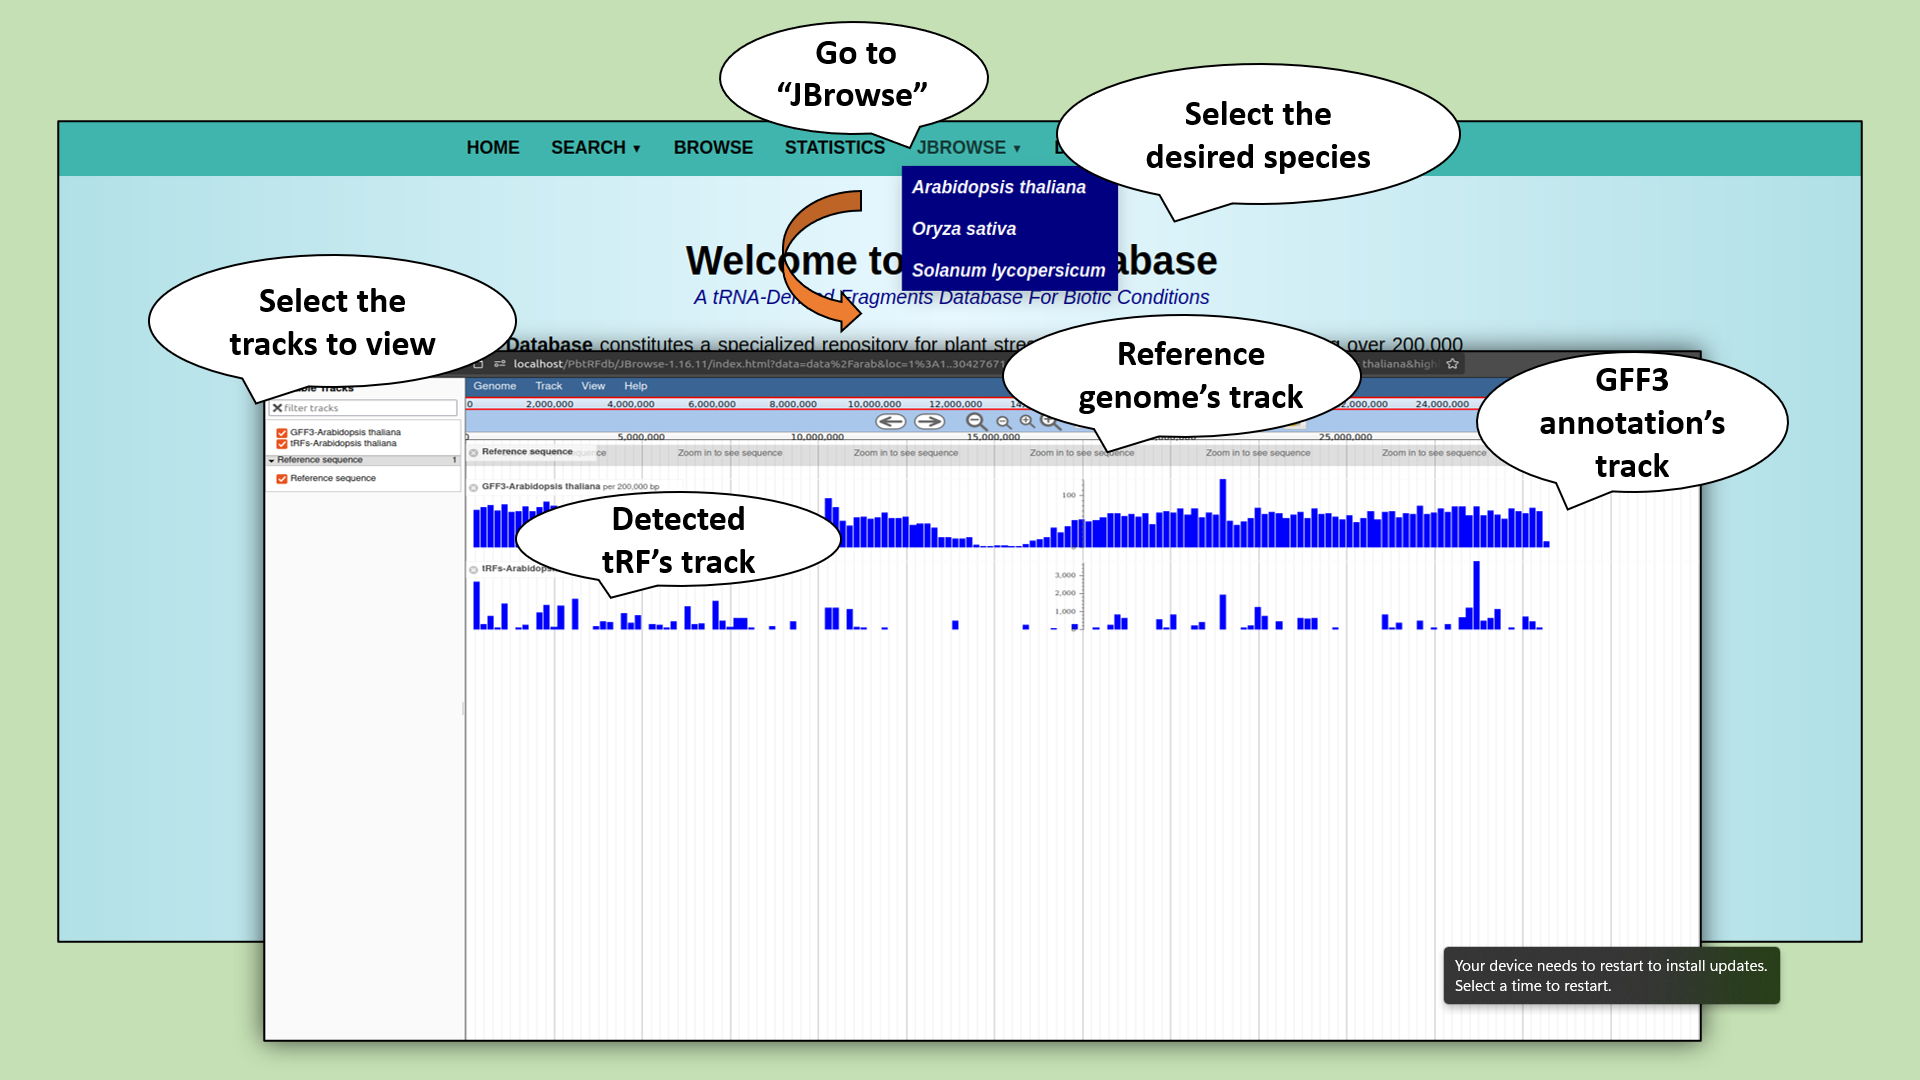The height and width of the screenshot is (1080, 1920).
Task: Open the BROWSE page
Action: point(713,148)
